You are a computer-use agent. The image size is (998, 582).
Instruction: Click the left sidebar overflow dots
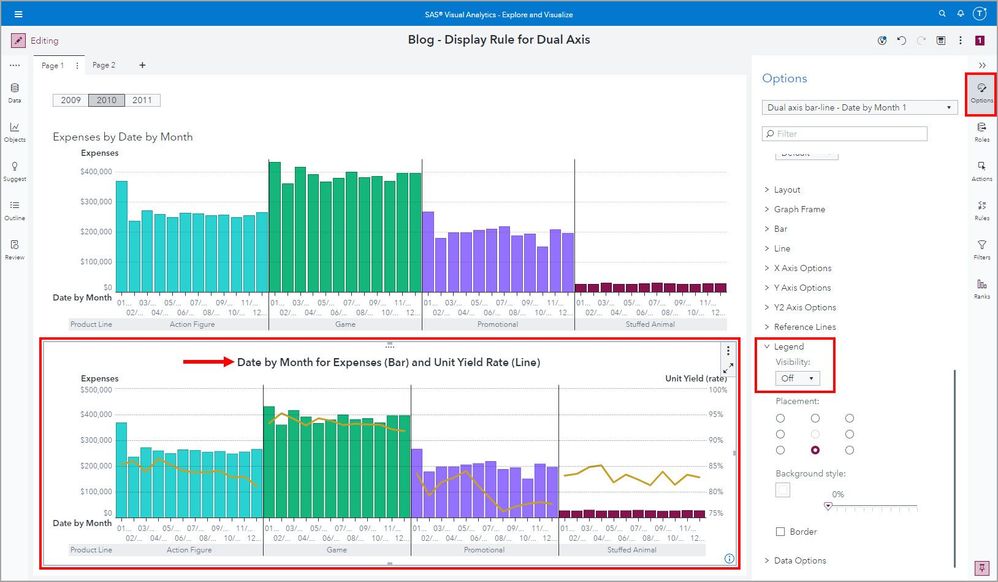15,65
